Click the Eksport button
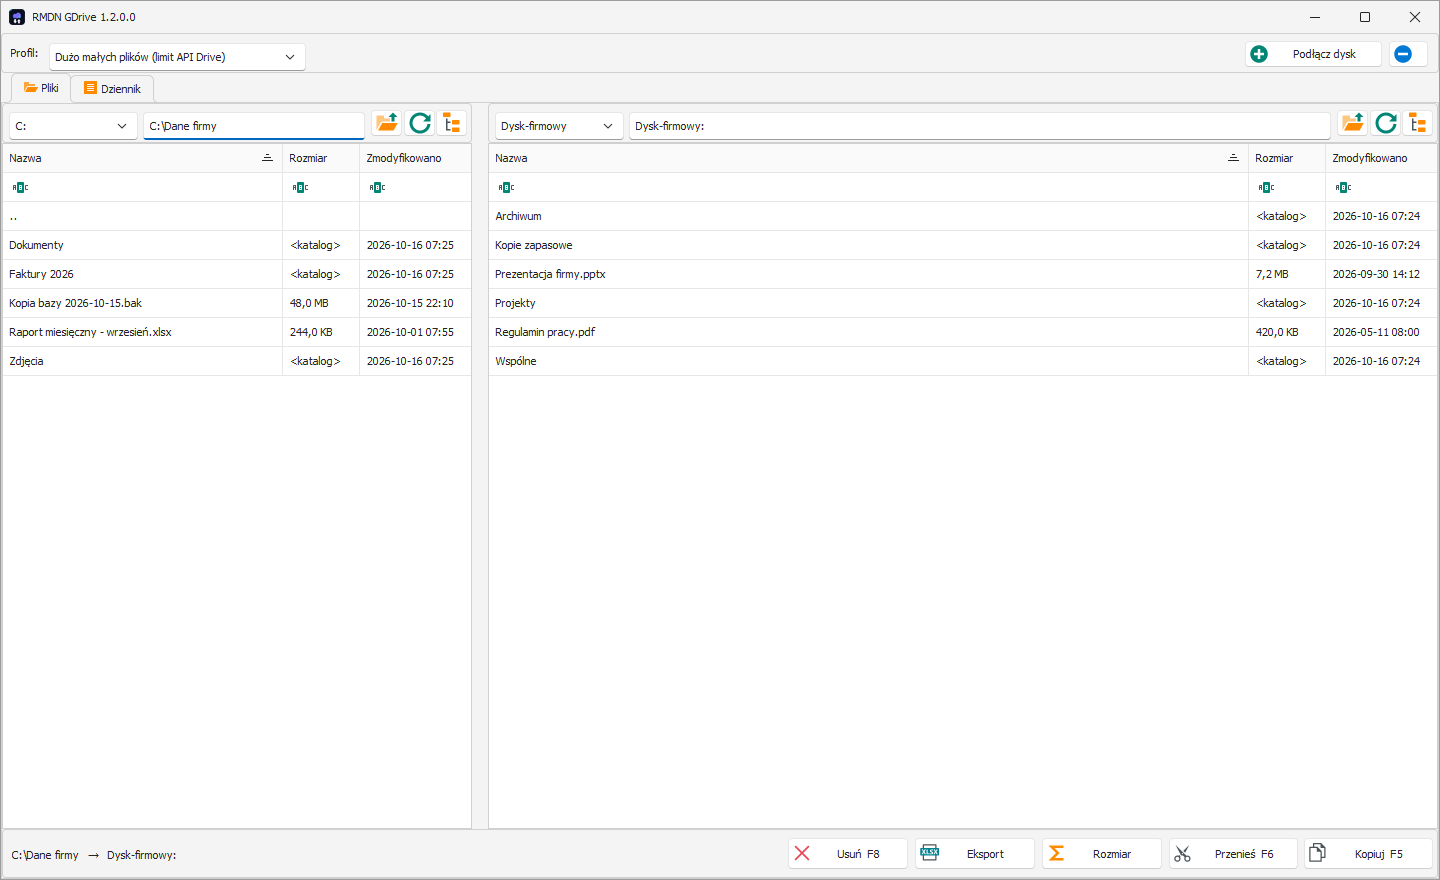This screenshot has height=880, width=1440. 975,854
